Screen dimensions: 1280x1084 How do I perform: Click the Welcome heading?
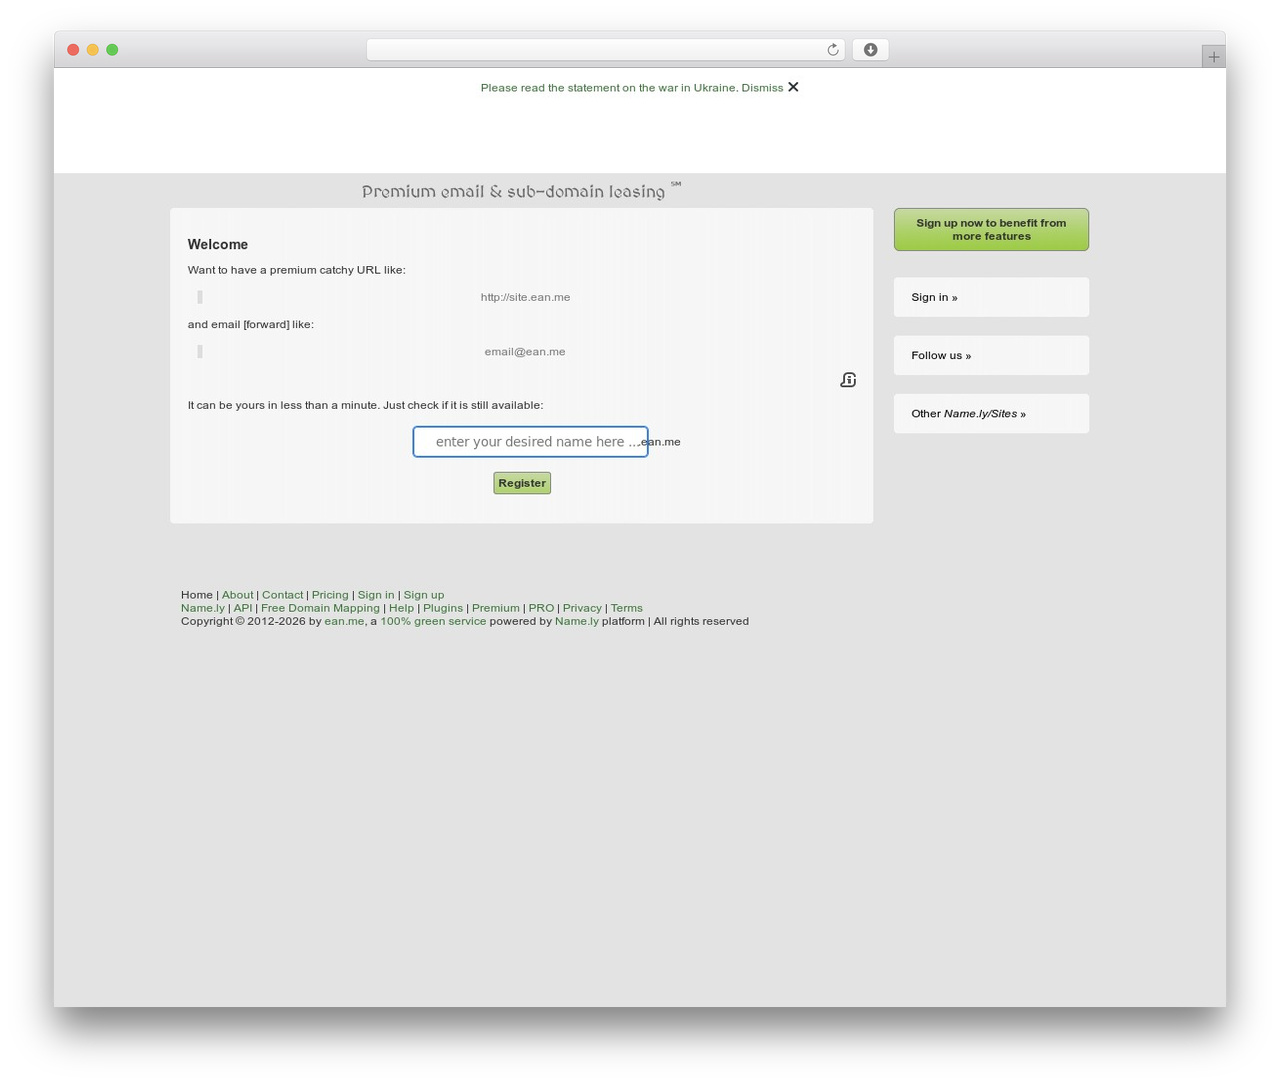(218, 245)
